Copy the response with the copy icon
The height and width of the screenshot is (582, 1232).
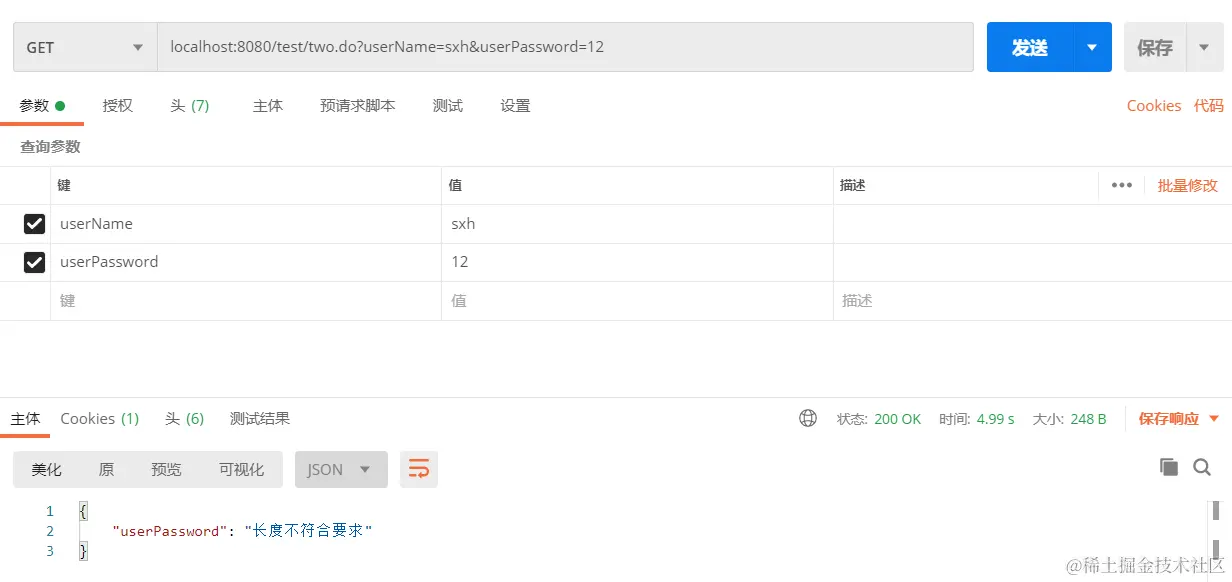(1169, 467)
